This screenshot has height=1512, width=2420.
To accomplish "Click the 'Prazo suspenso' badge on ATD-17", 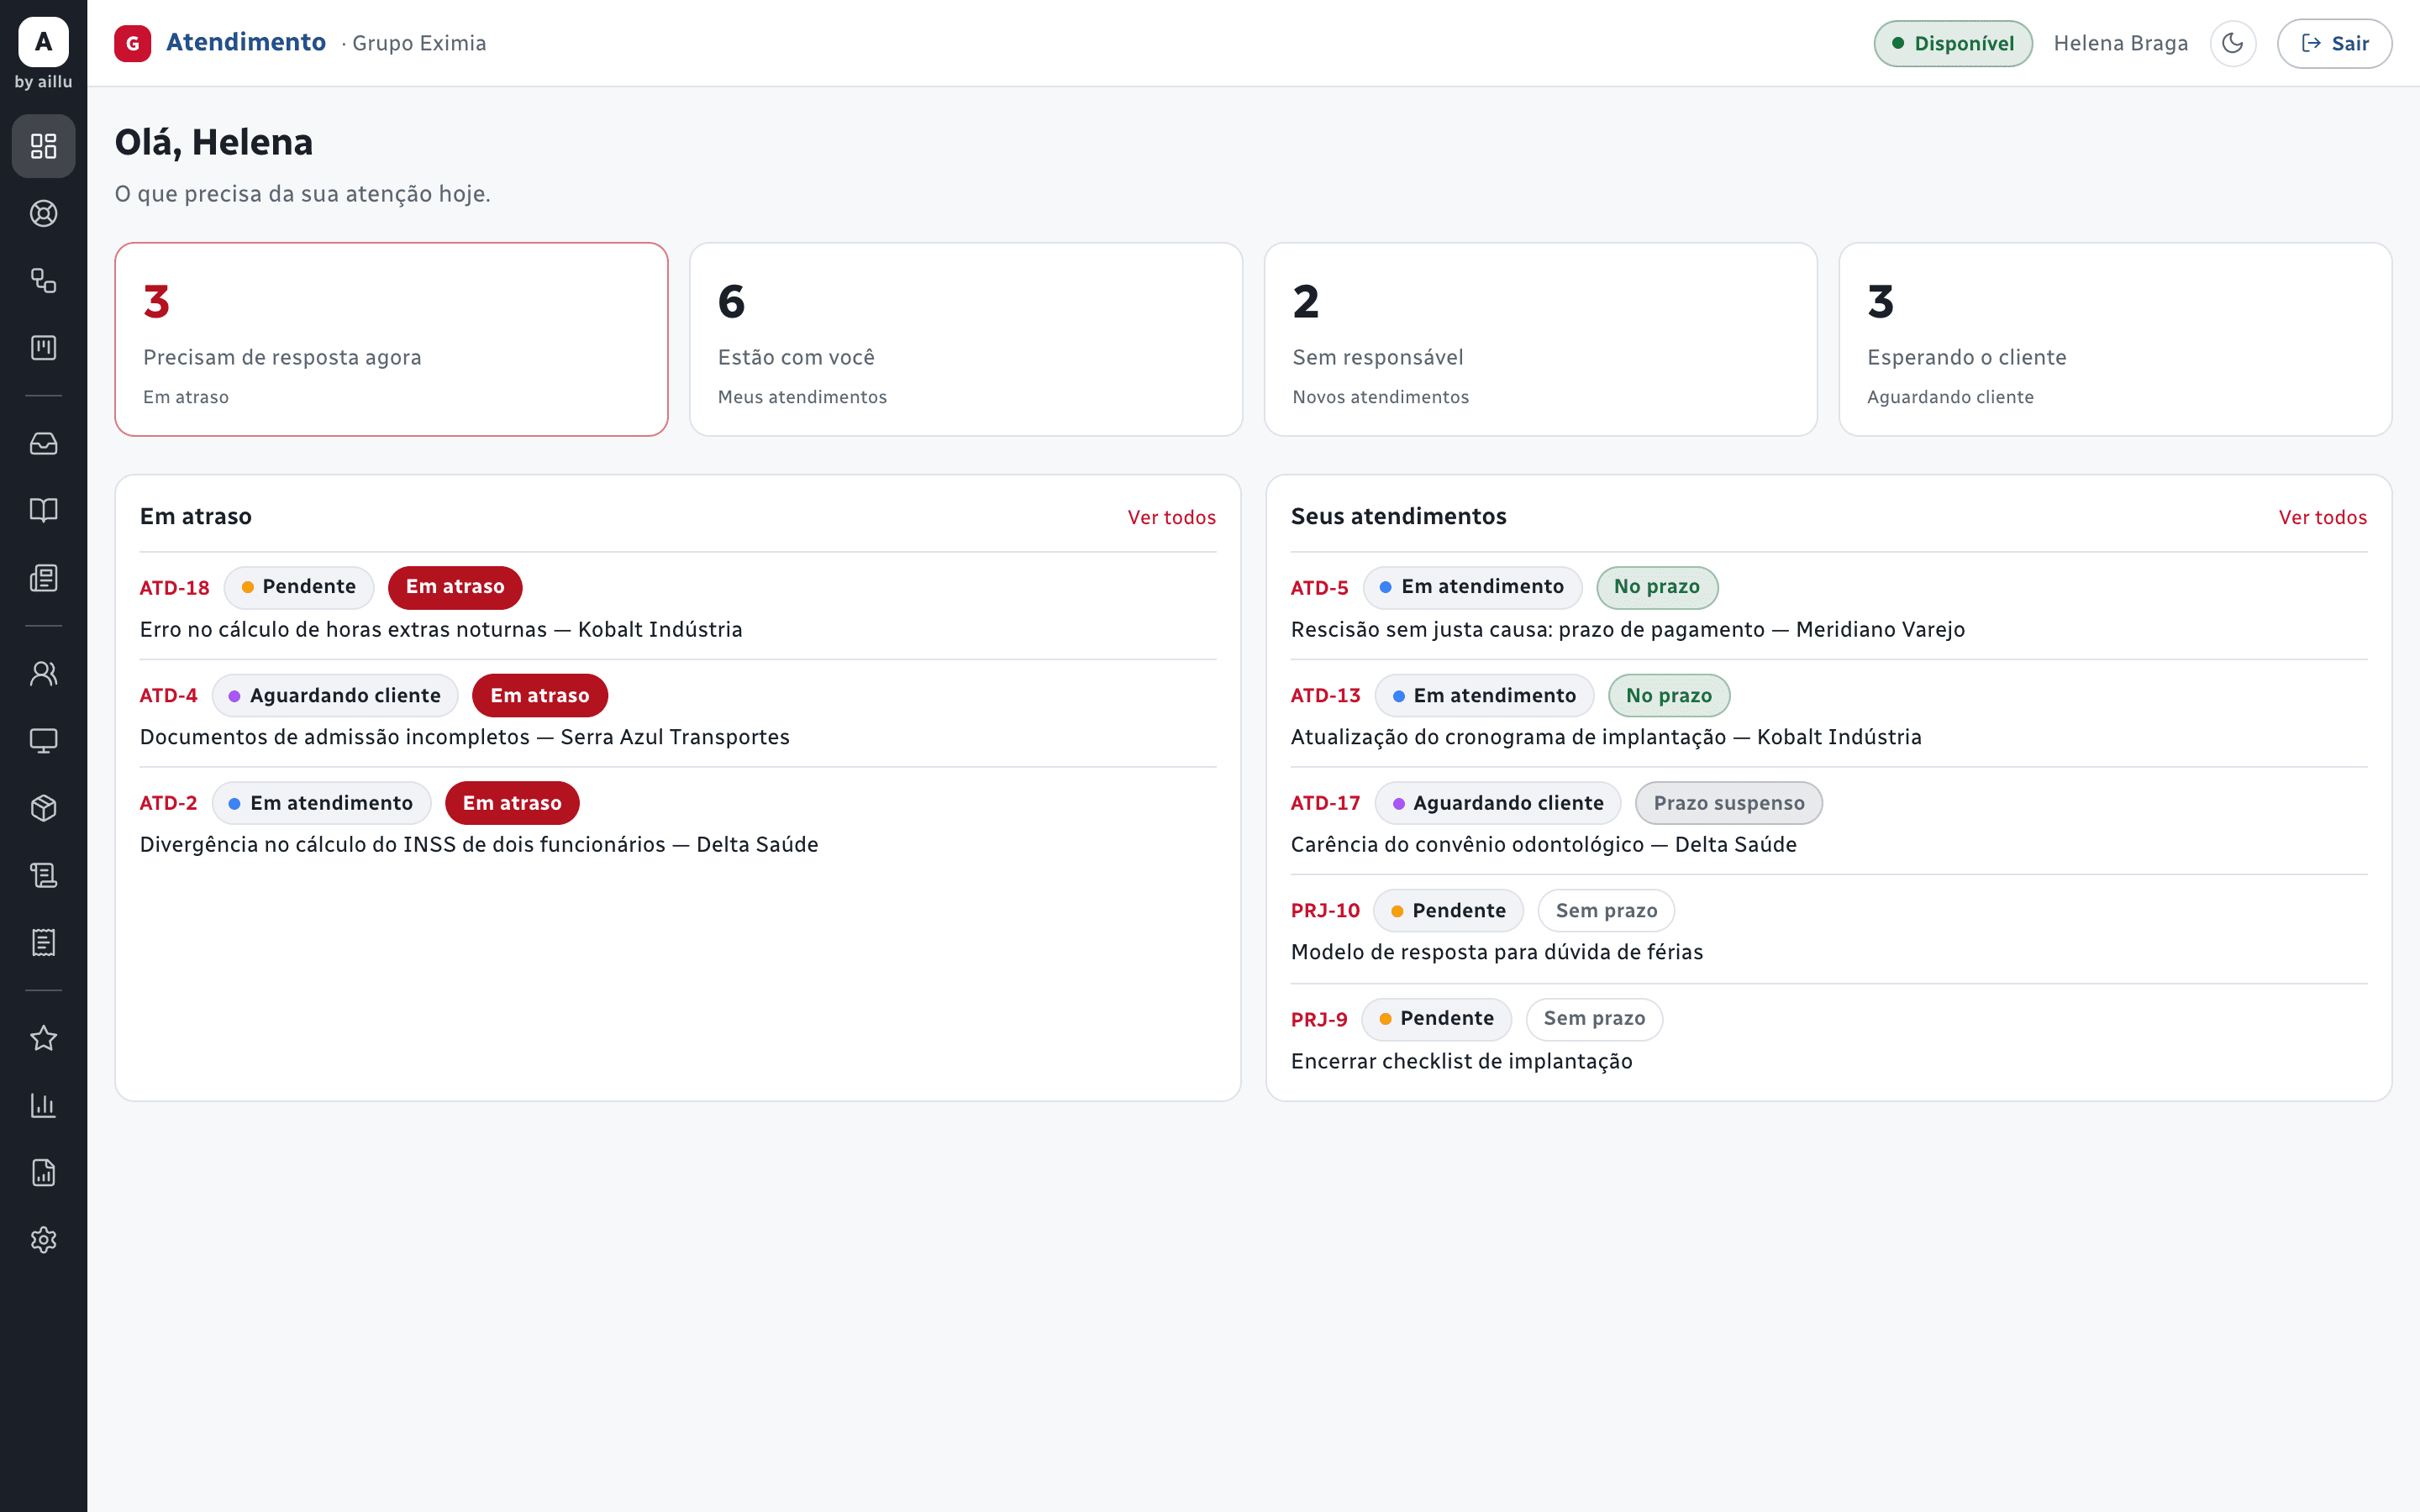I will click(1728, 803).
